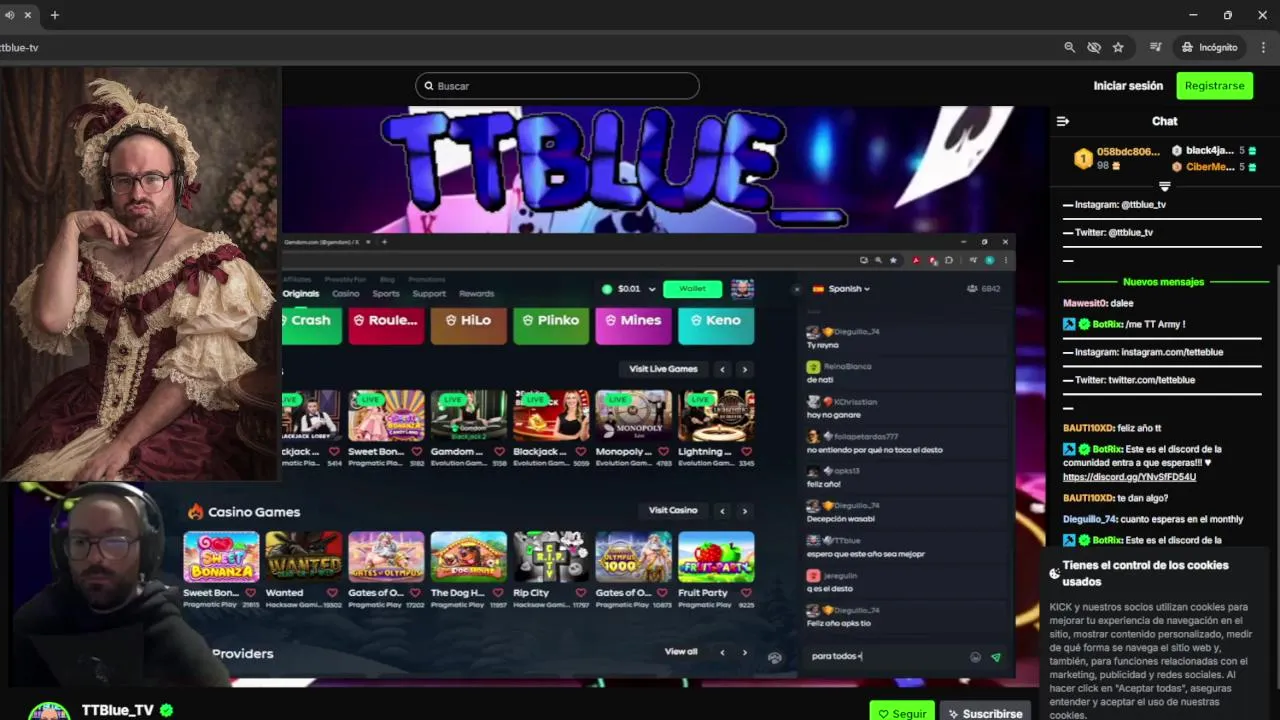
Task: Favorite Monopoly live game heart icon
Action: click(663, 452)
